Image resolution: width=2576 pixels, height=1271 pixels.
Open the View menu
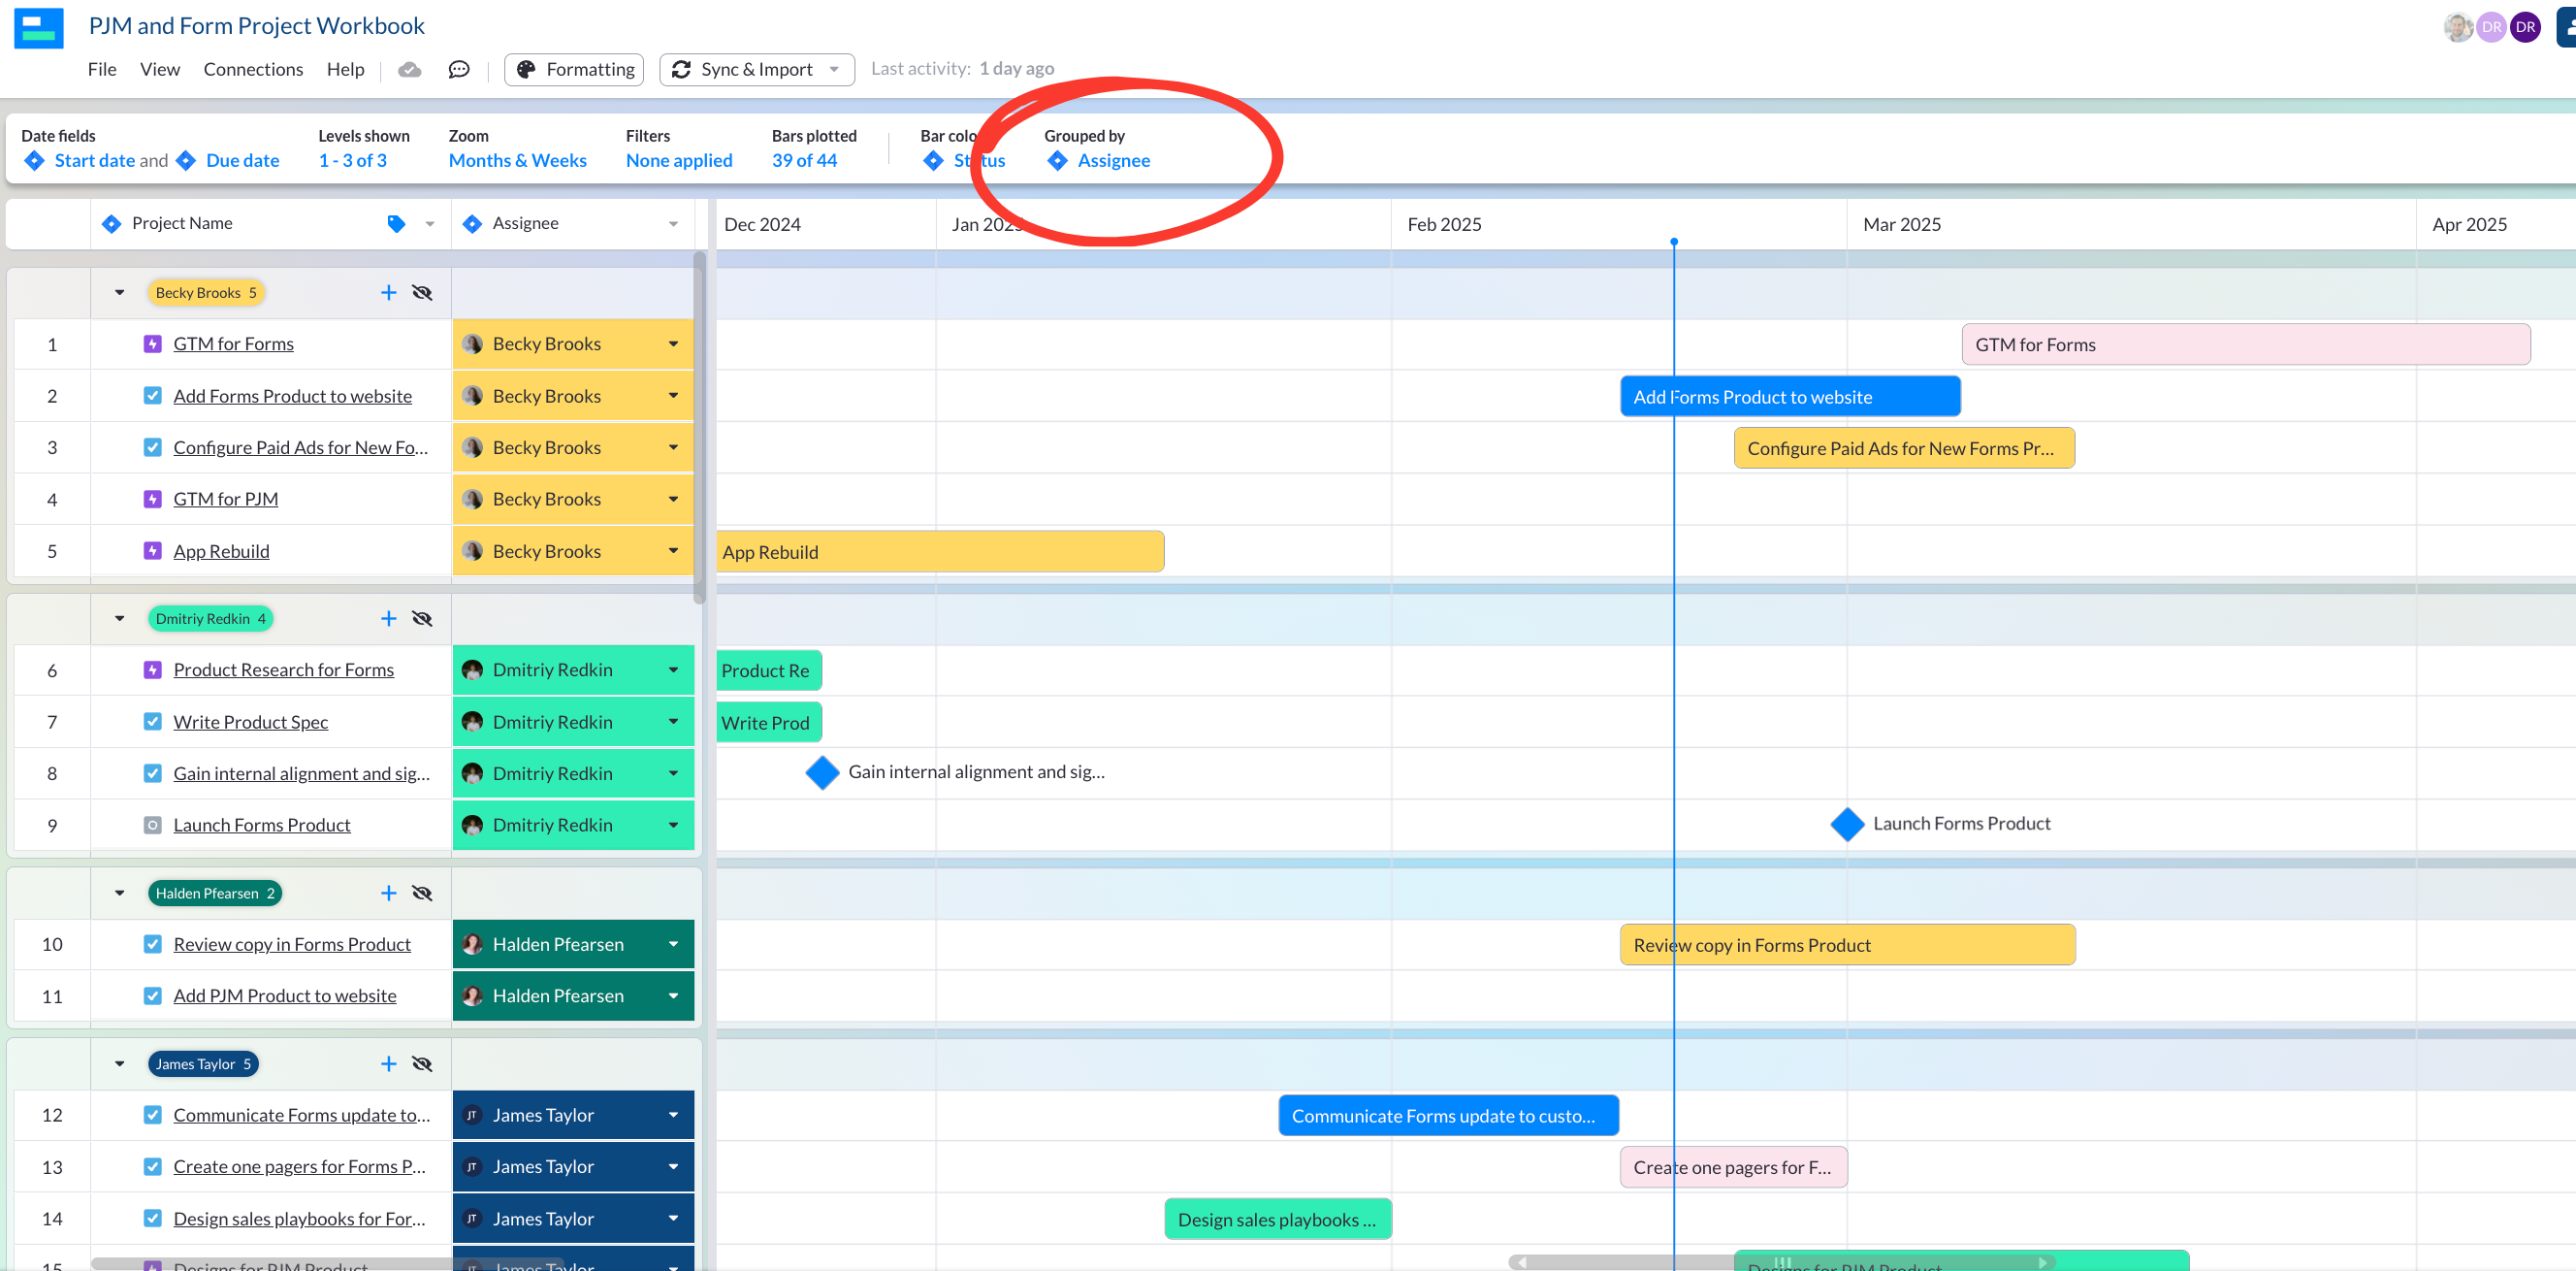[159, 69]
